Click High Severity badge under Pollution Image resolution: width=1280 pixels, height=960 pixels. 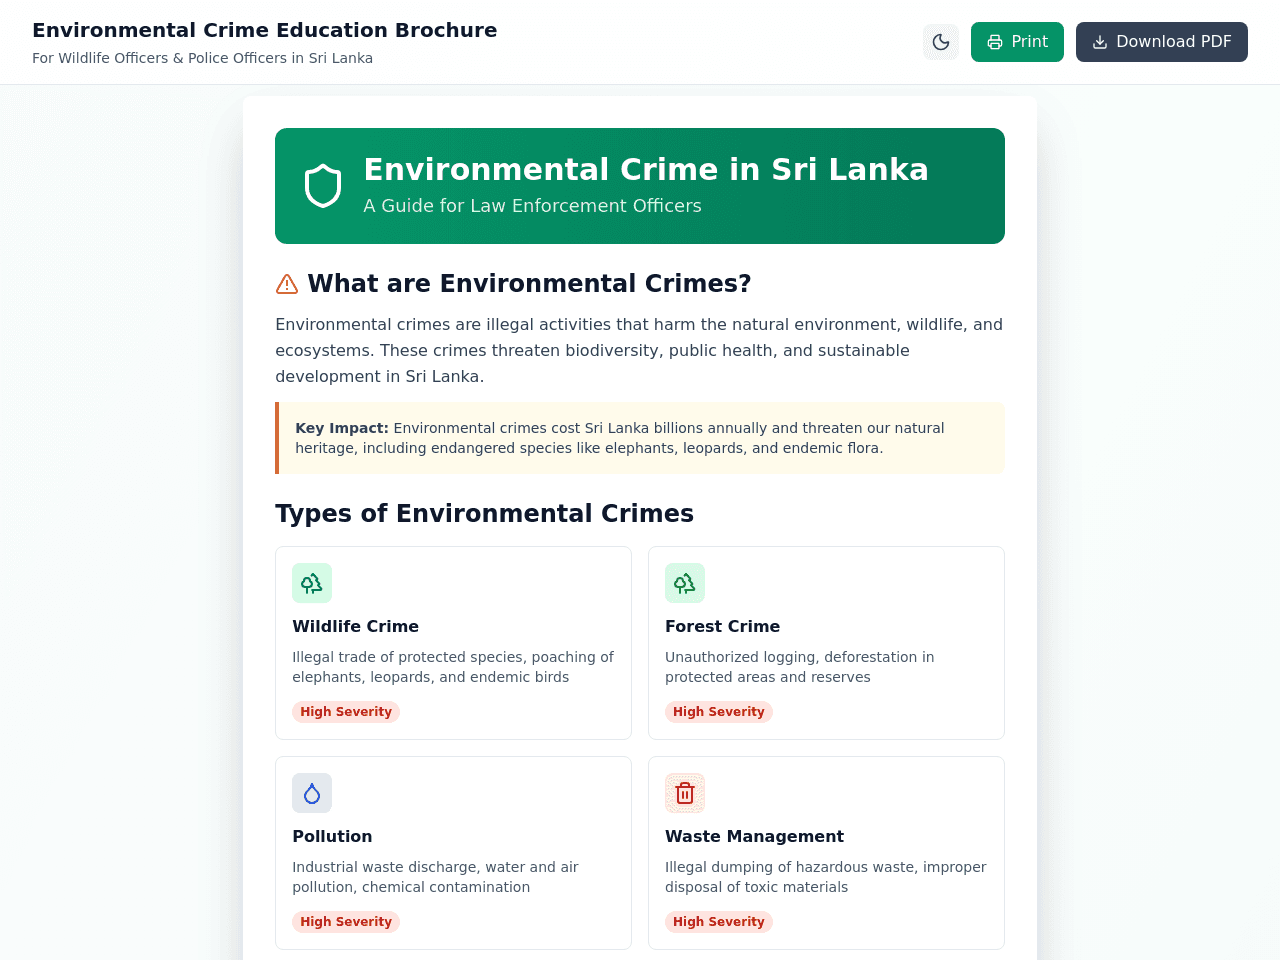[x=346, y=922]
